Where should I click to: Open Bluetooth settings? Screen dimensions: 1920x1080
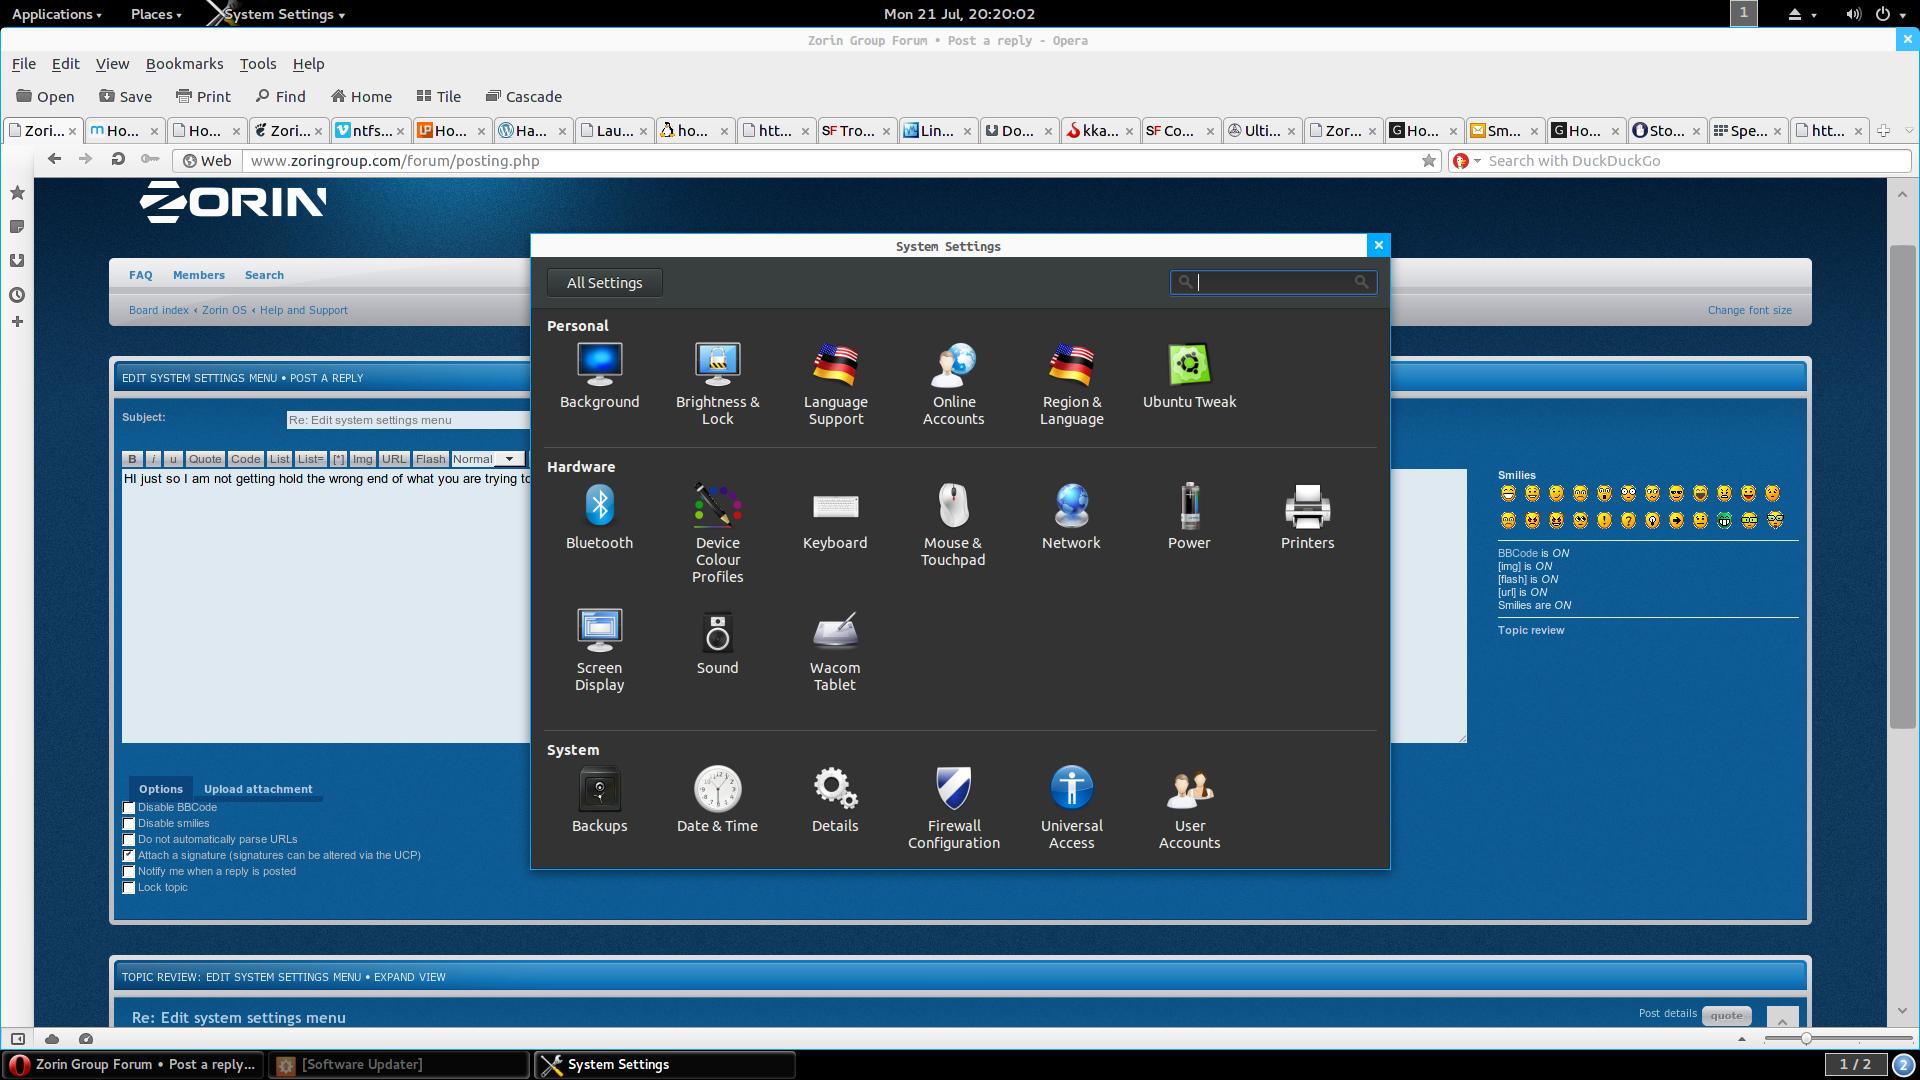tap(599, 517)
